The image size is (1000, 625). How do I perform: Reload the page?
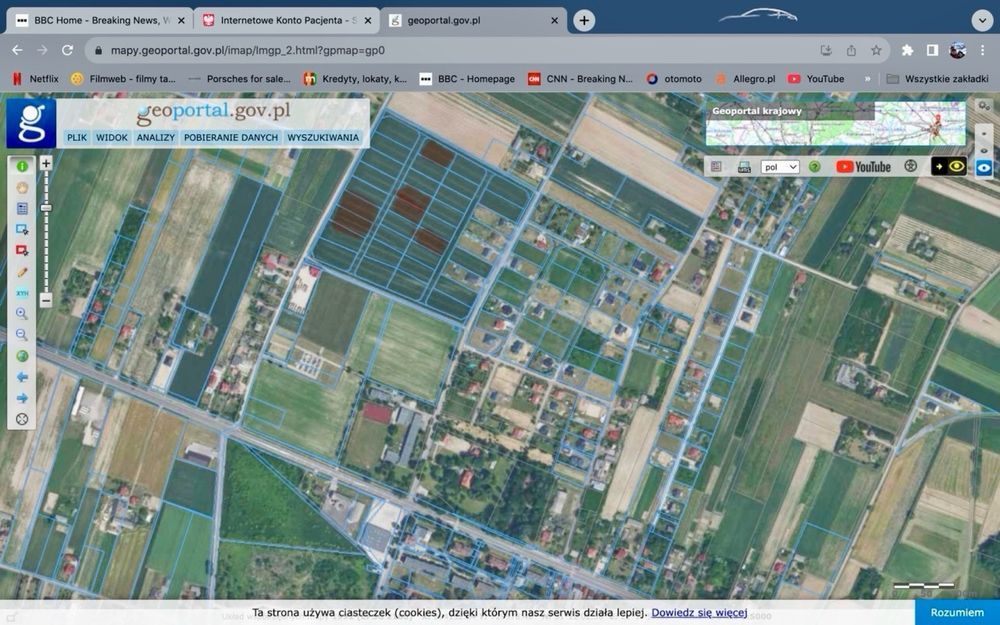point(67,50)
